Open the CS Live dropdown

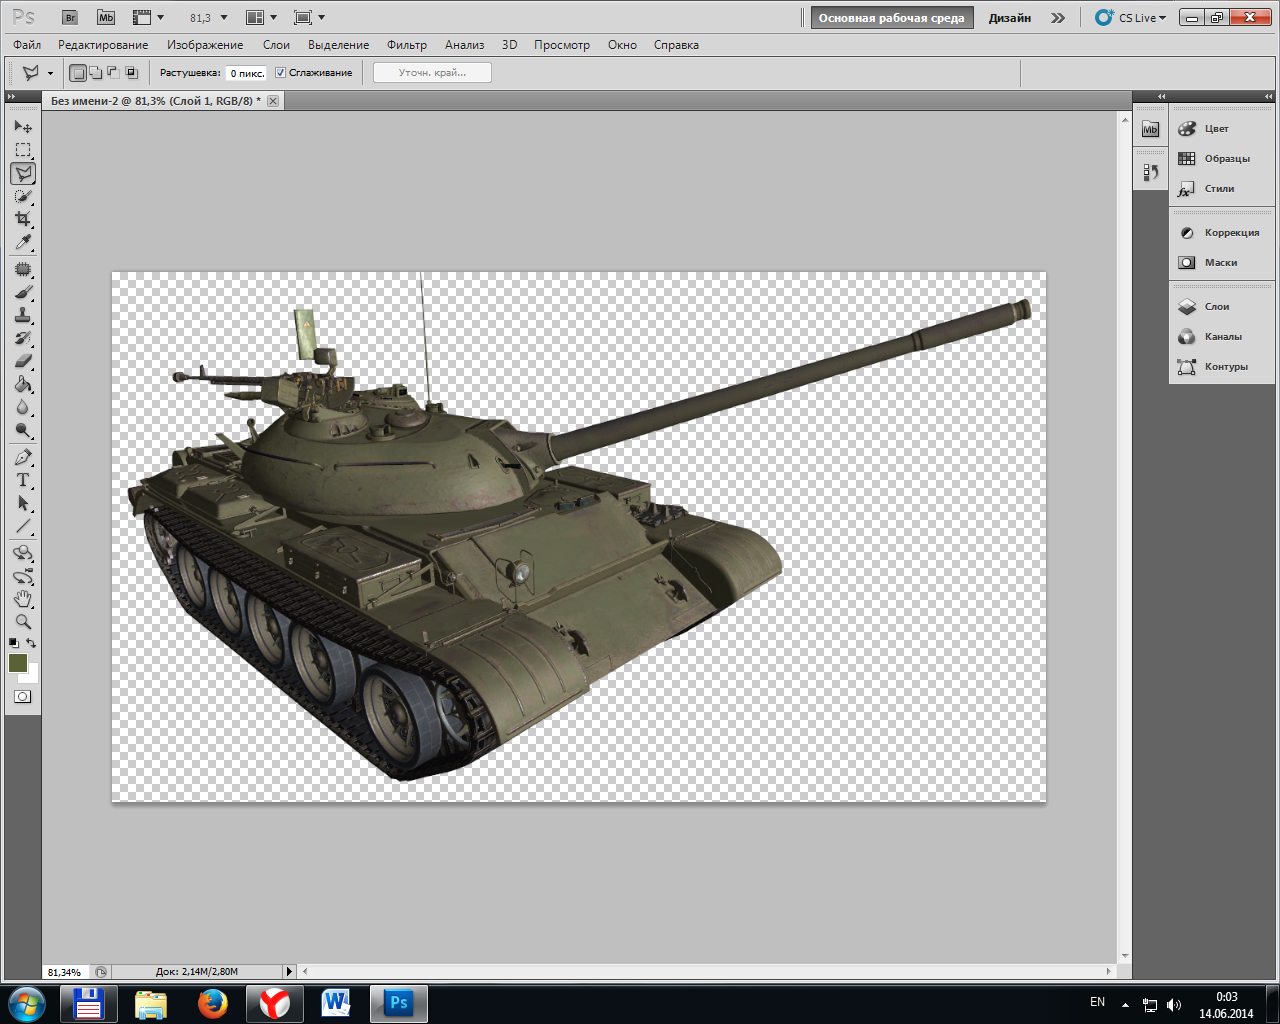pos(1131,18)
